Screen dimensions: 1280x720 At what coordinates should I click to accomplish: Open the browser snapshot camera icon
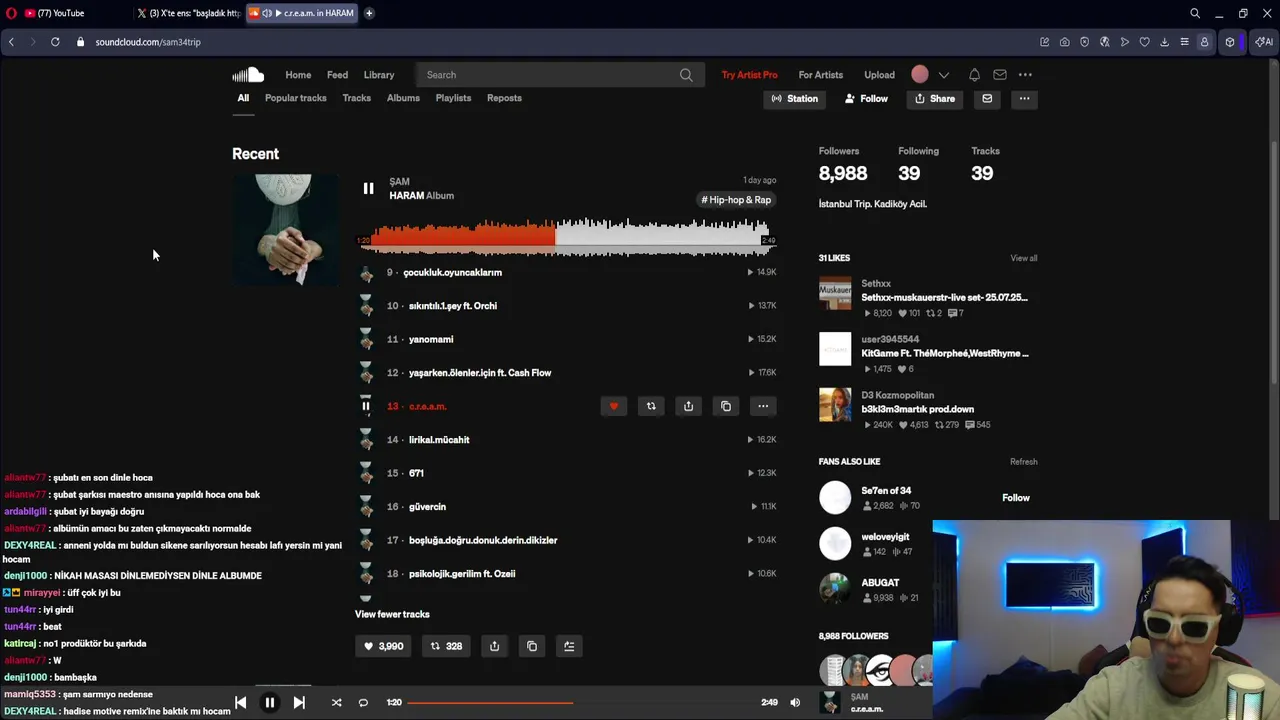click(1064, 42)
